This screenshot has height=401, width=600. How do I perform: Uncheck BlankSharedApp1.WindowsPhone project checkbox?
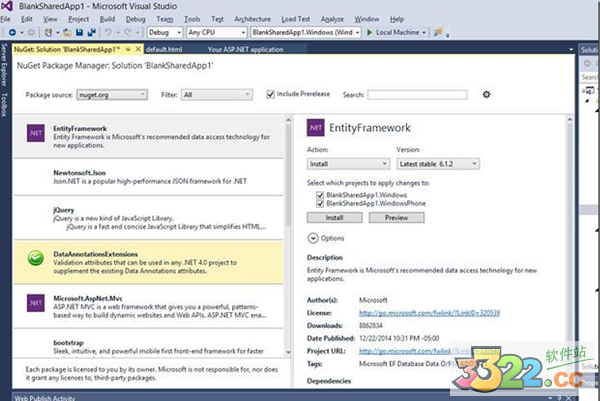click(x=319, y=204)
